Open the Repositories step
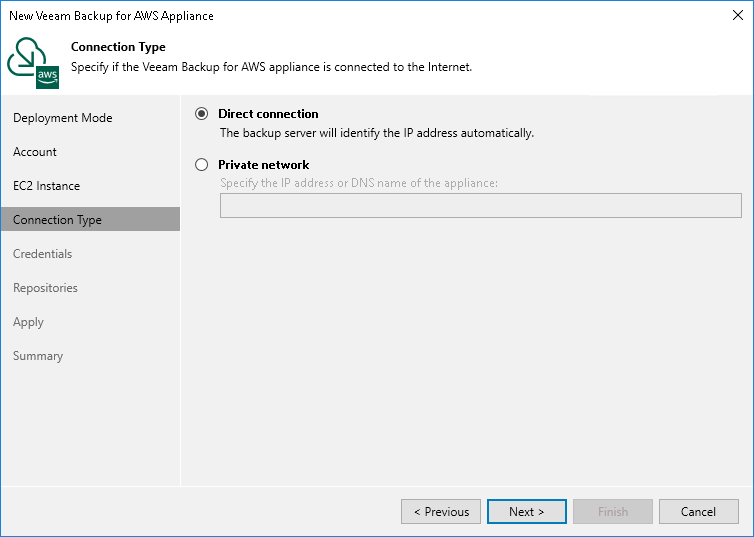The width and height of the screenshot is (754, 537). [x=45, y=288]
